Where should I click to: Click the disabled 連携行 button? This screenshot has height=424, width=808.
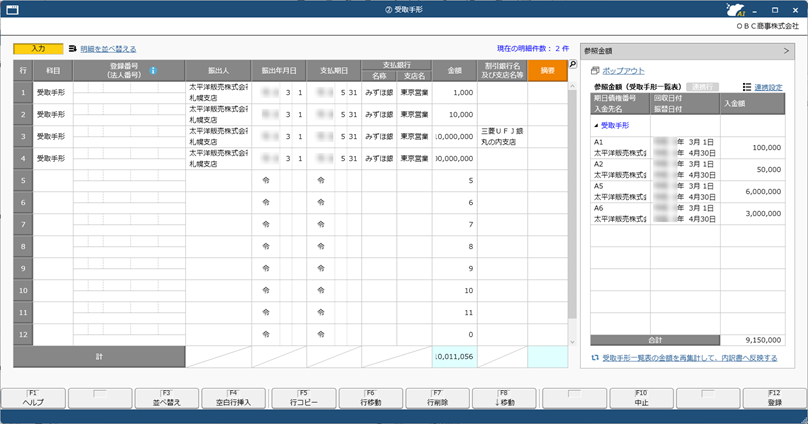click(x=702, y=87)
